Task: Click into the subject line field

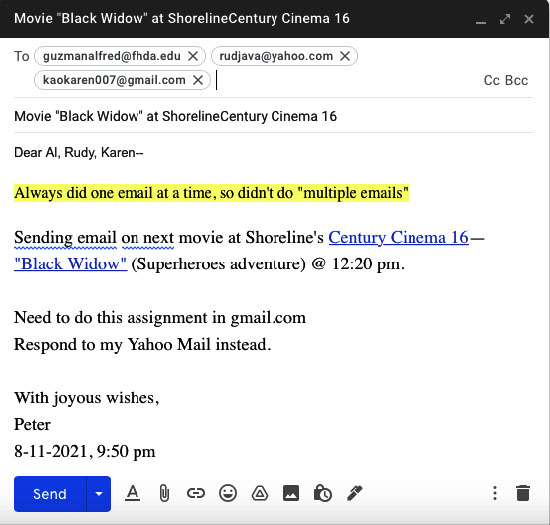Action: point(274,116)
